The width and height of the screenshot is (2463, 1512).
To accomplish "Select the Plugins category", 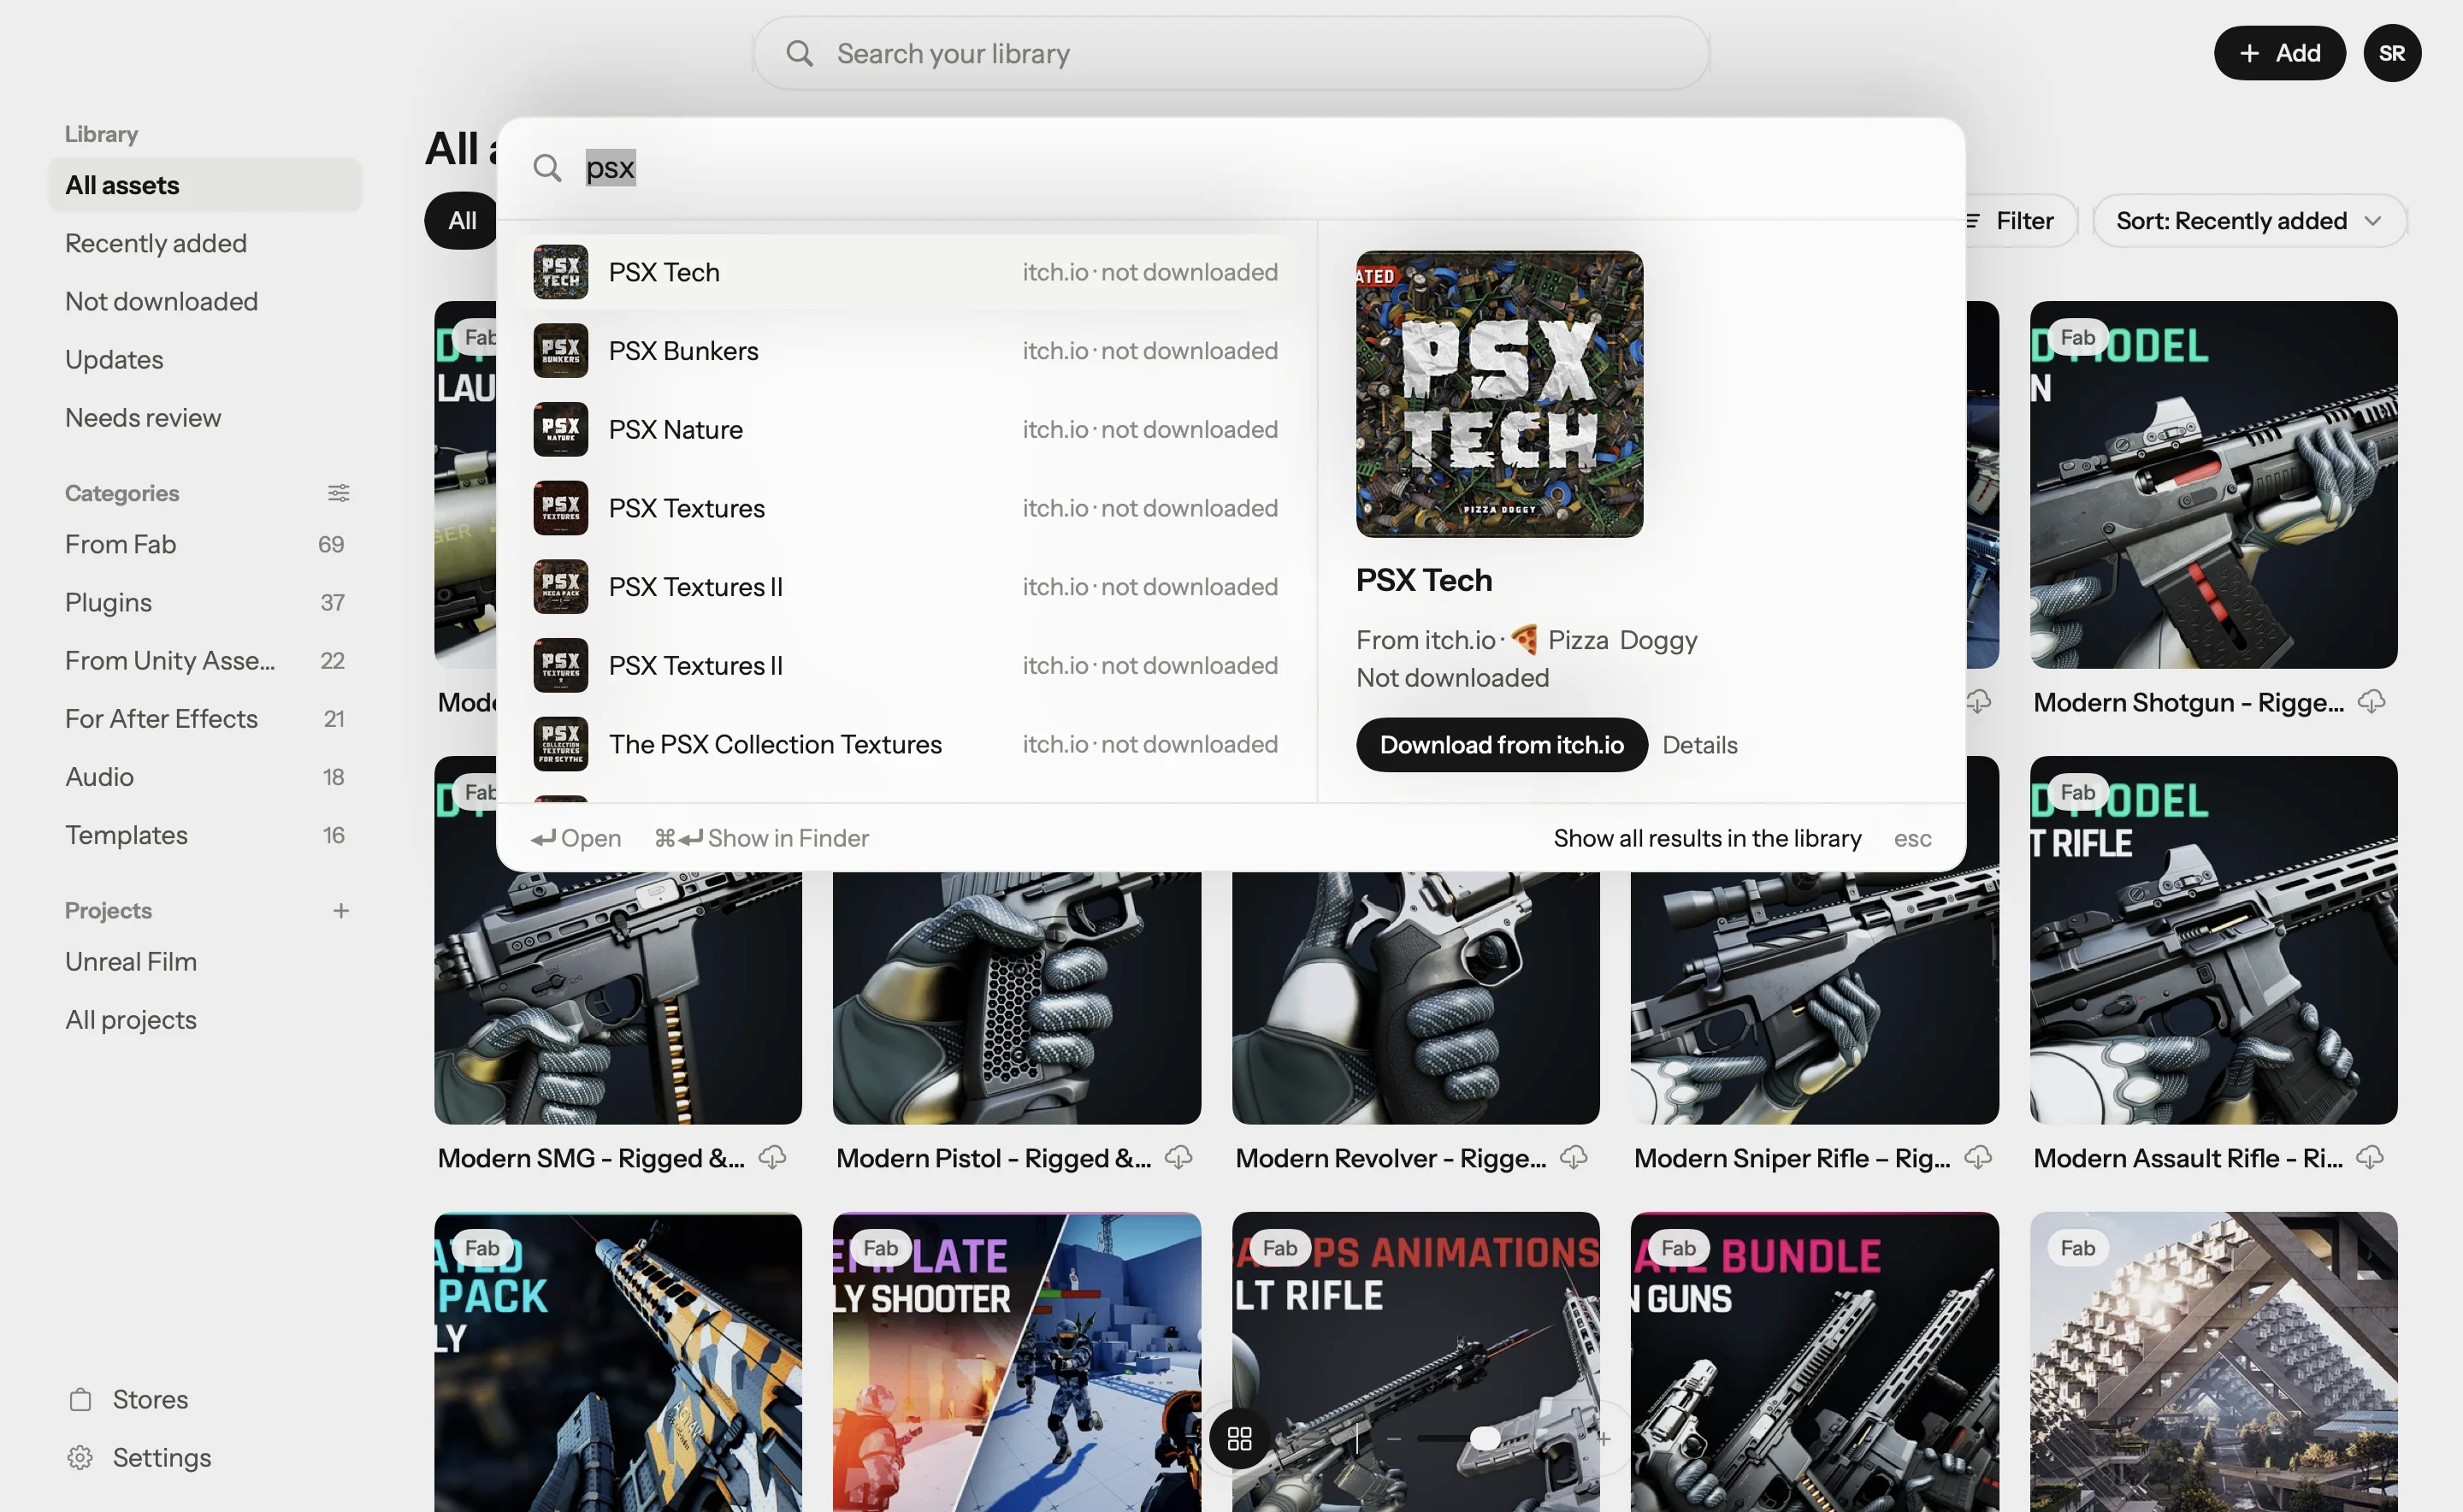I will click(205, 602).
